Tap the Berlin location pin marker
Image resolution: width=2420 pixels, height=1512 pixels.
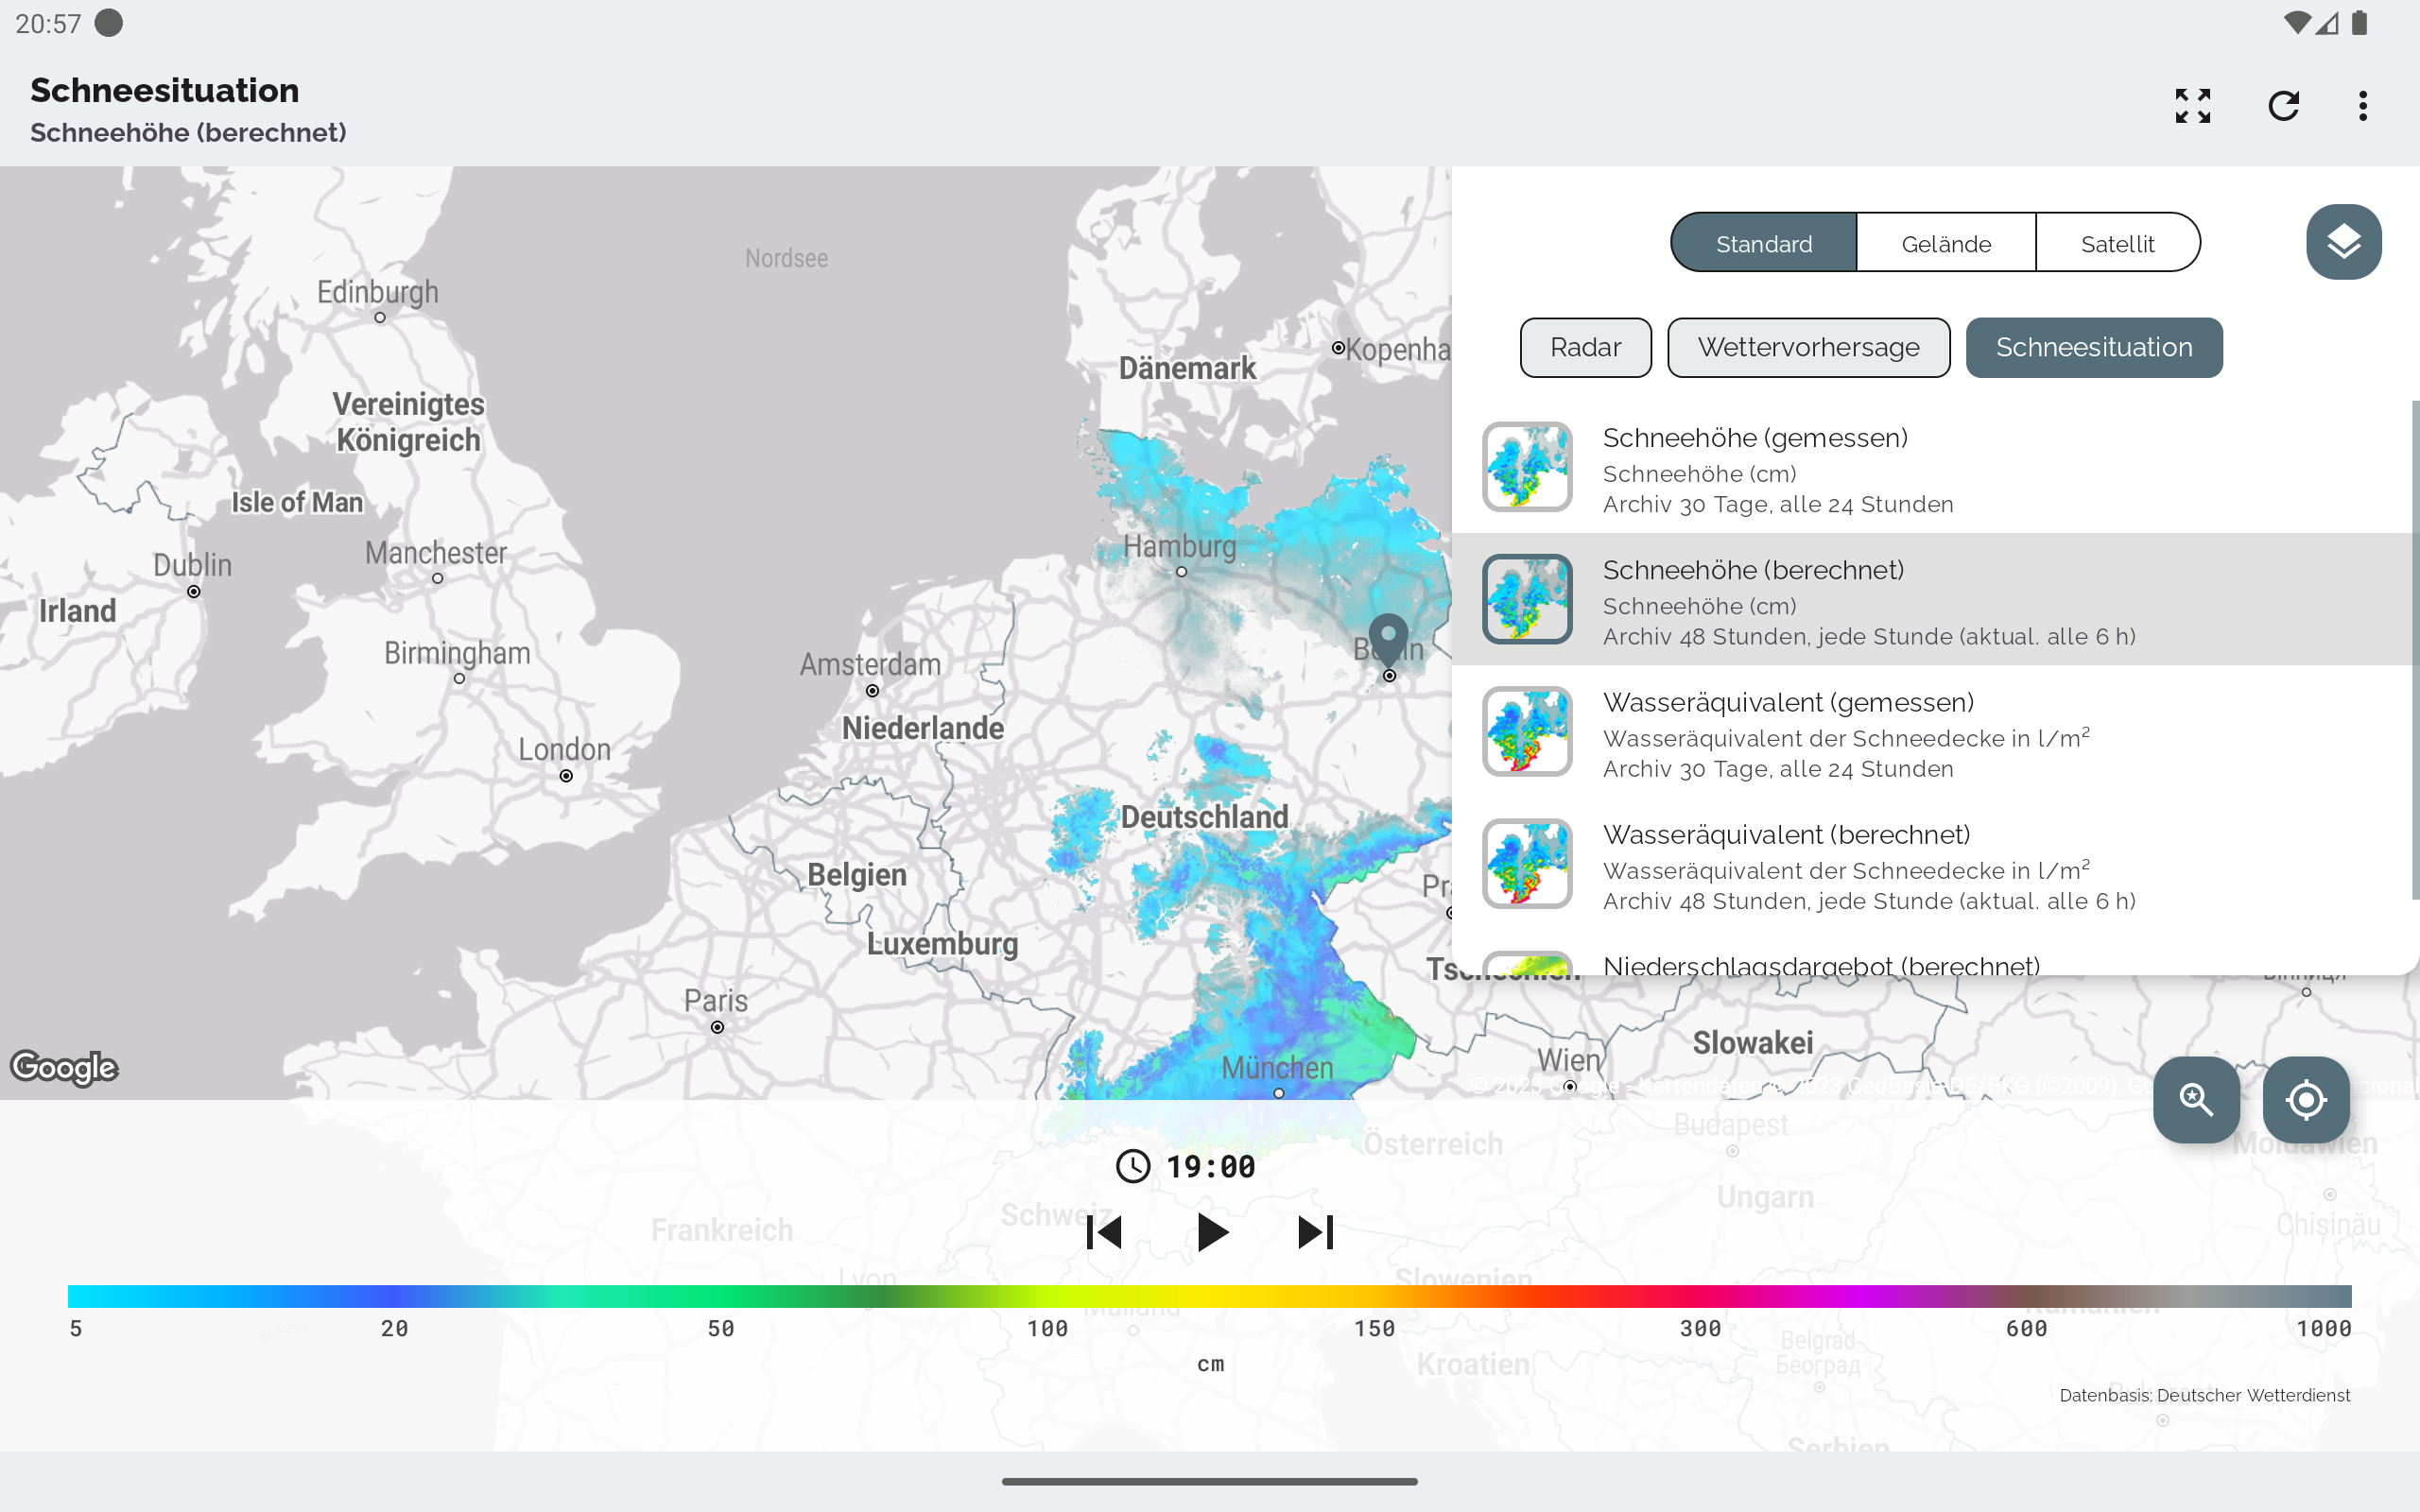click(1388, 636)
